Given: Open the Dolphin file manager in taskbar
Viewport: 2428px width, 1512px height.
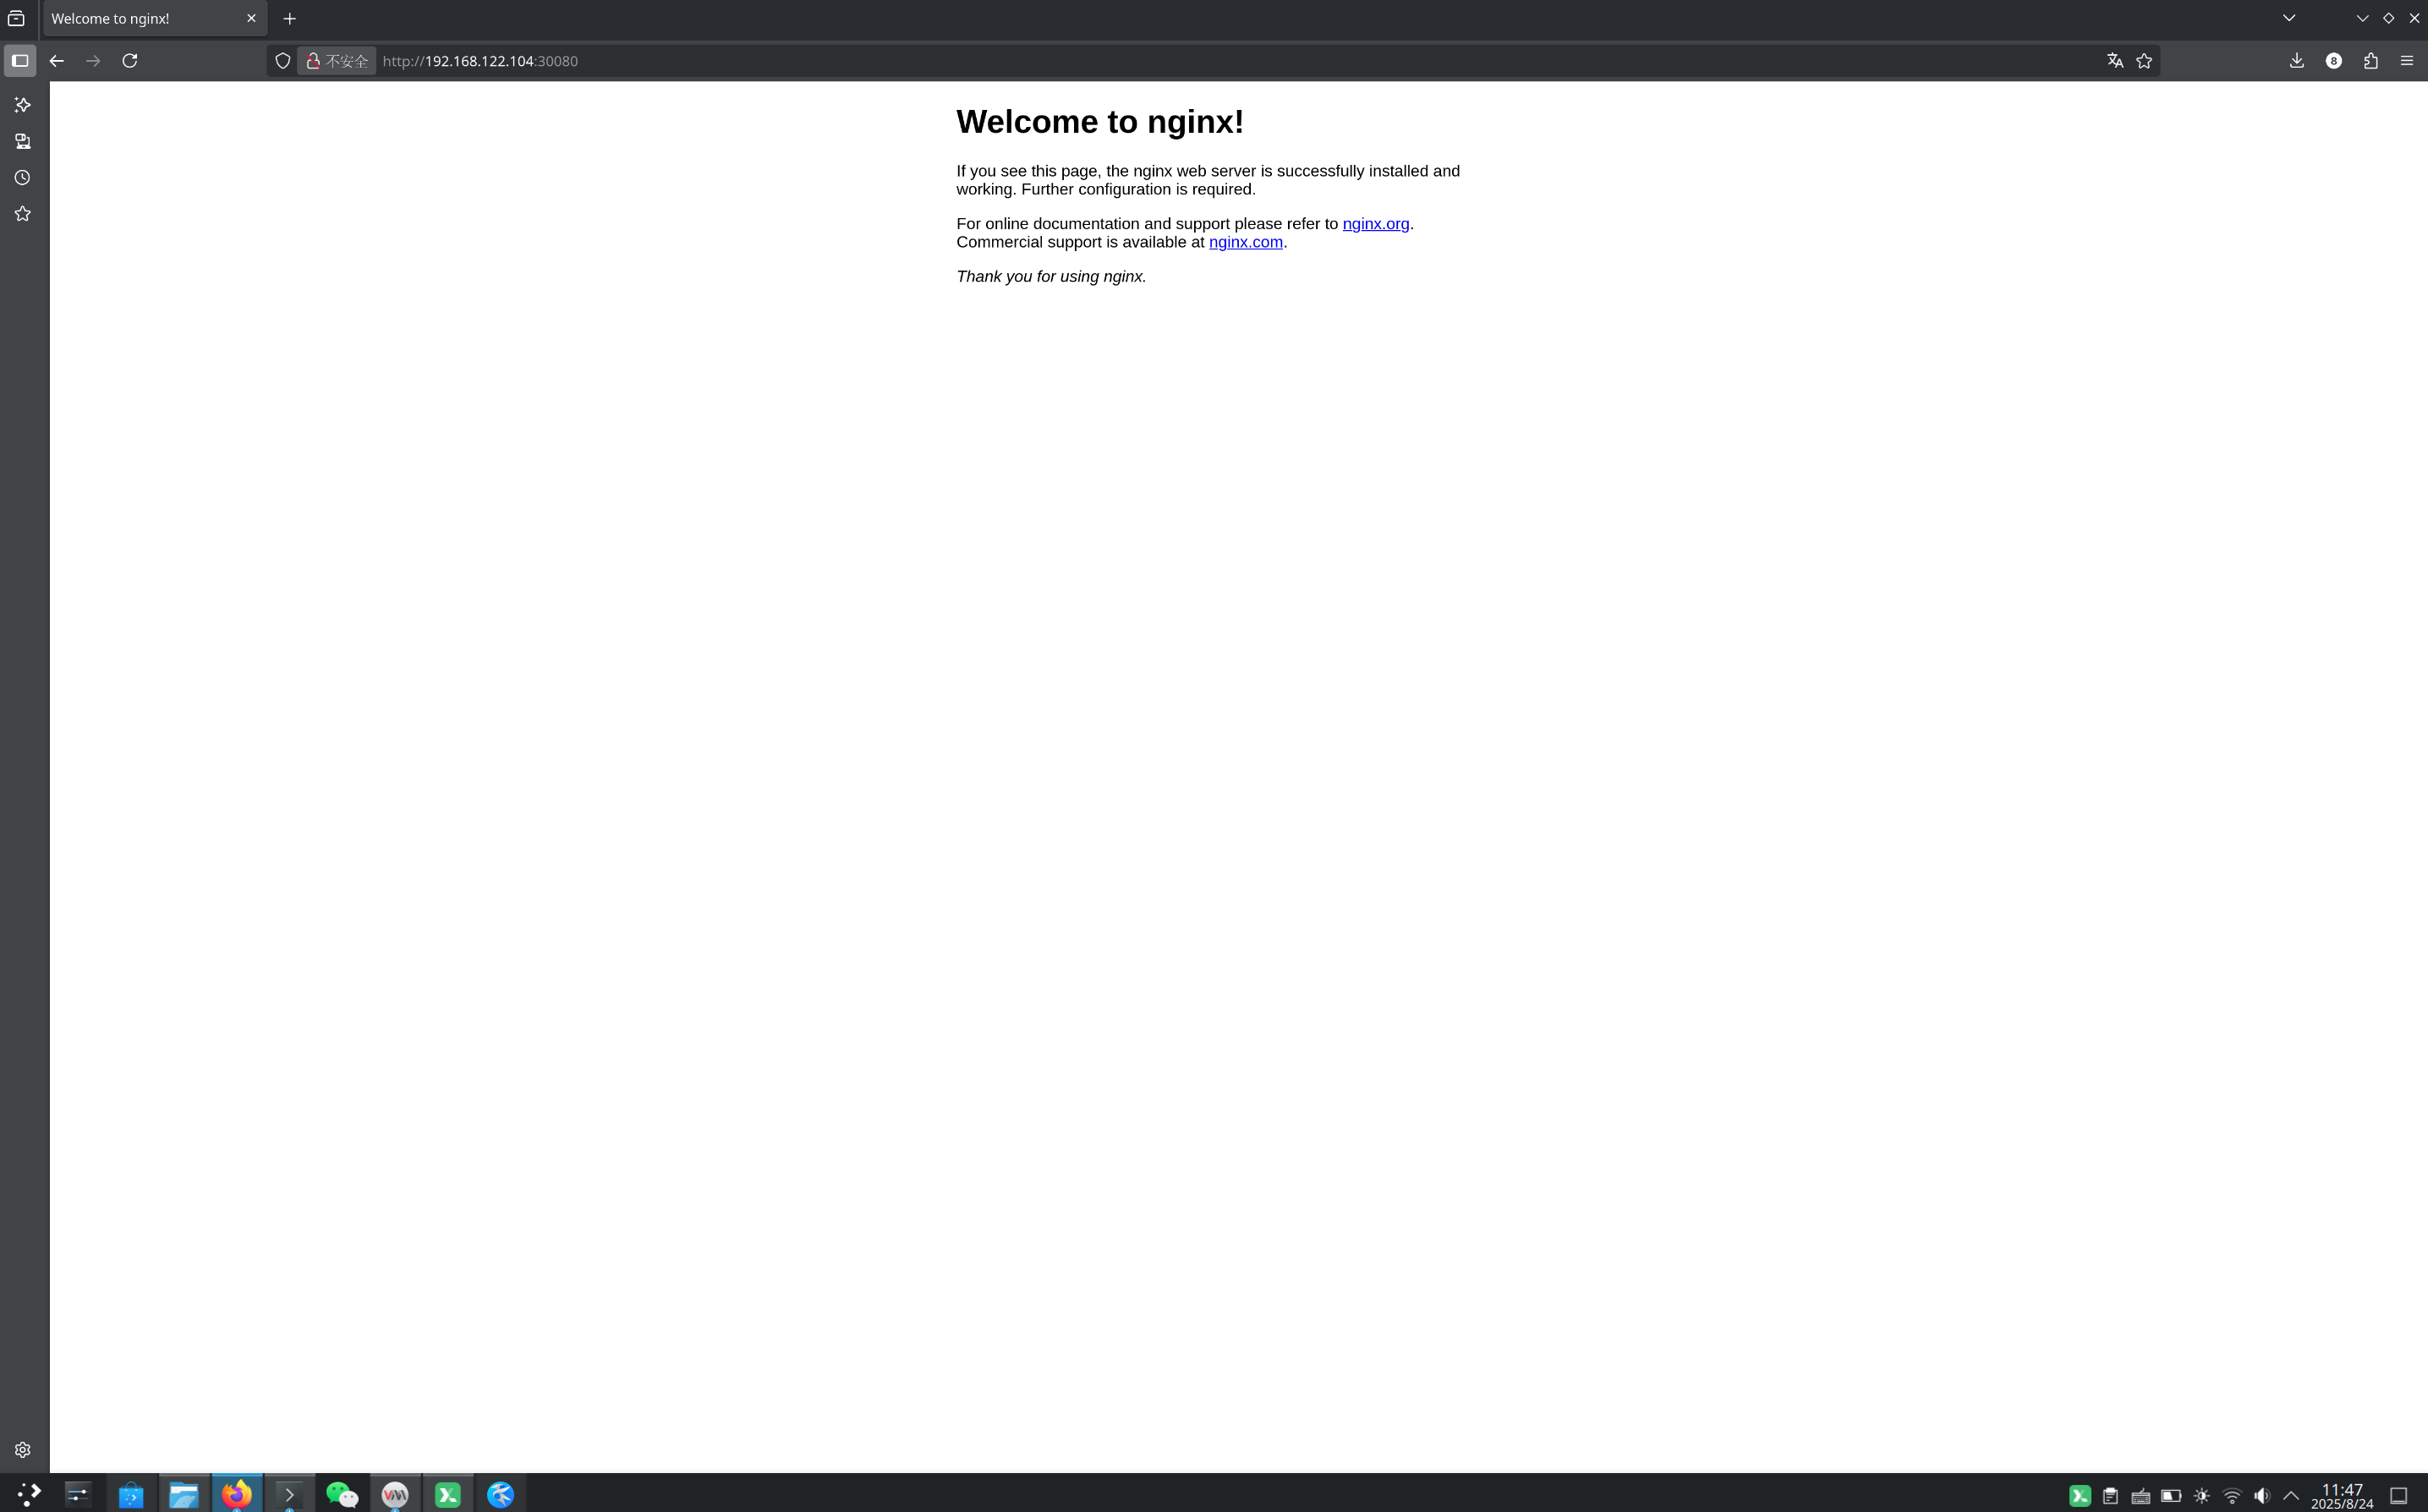Looking at the screenshot, I should pyautogui.click(x=184, y=1494).
